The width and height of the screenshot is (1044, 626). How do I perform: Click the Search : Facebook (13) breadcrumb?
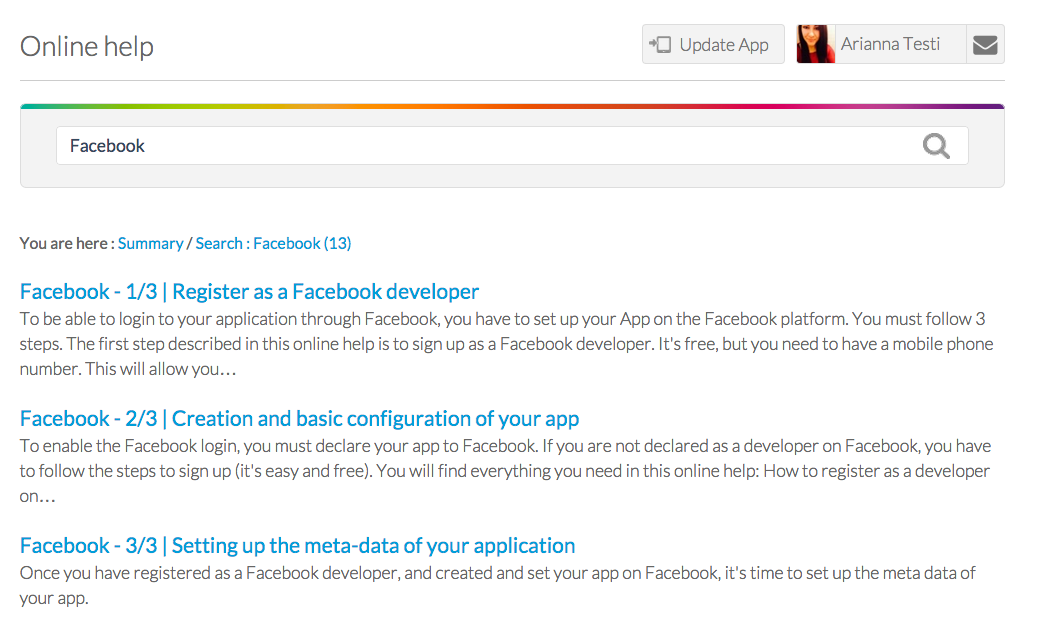click(273, 243)
